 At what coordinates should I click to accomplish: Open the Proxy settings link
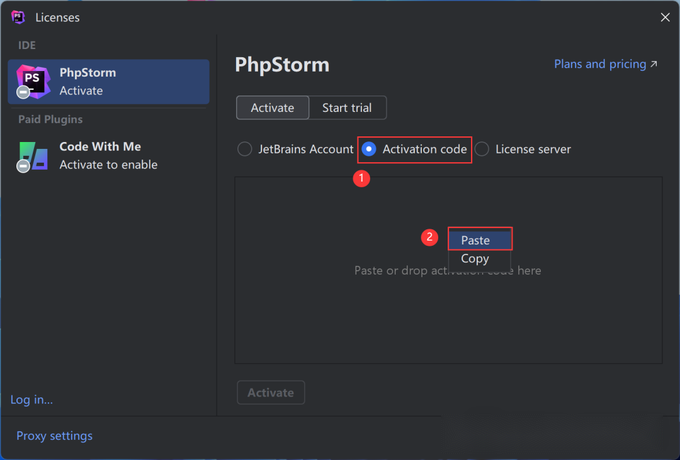pos(54,436)
